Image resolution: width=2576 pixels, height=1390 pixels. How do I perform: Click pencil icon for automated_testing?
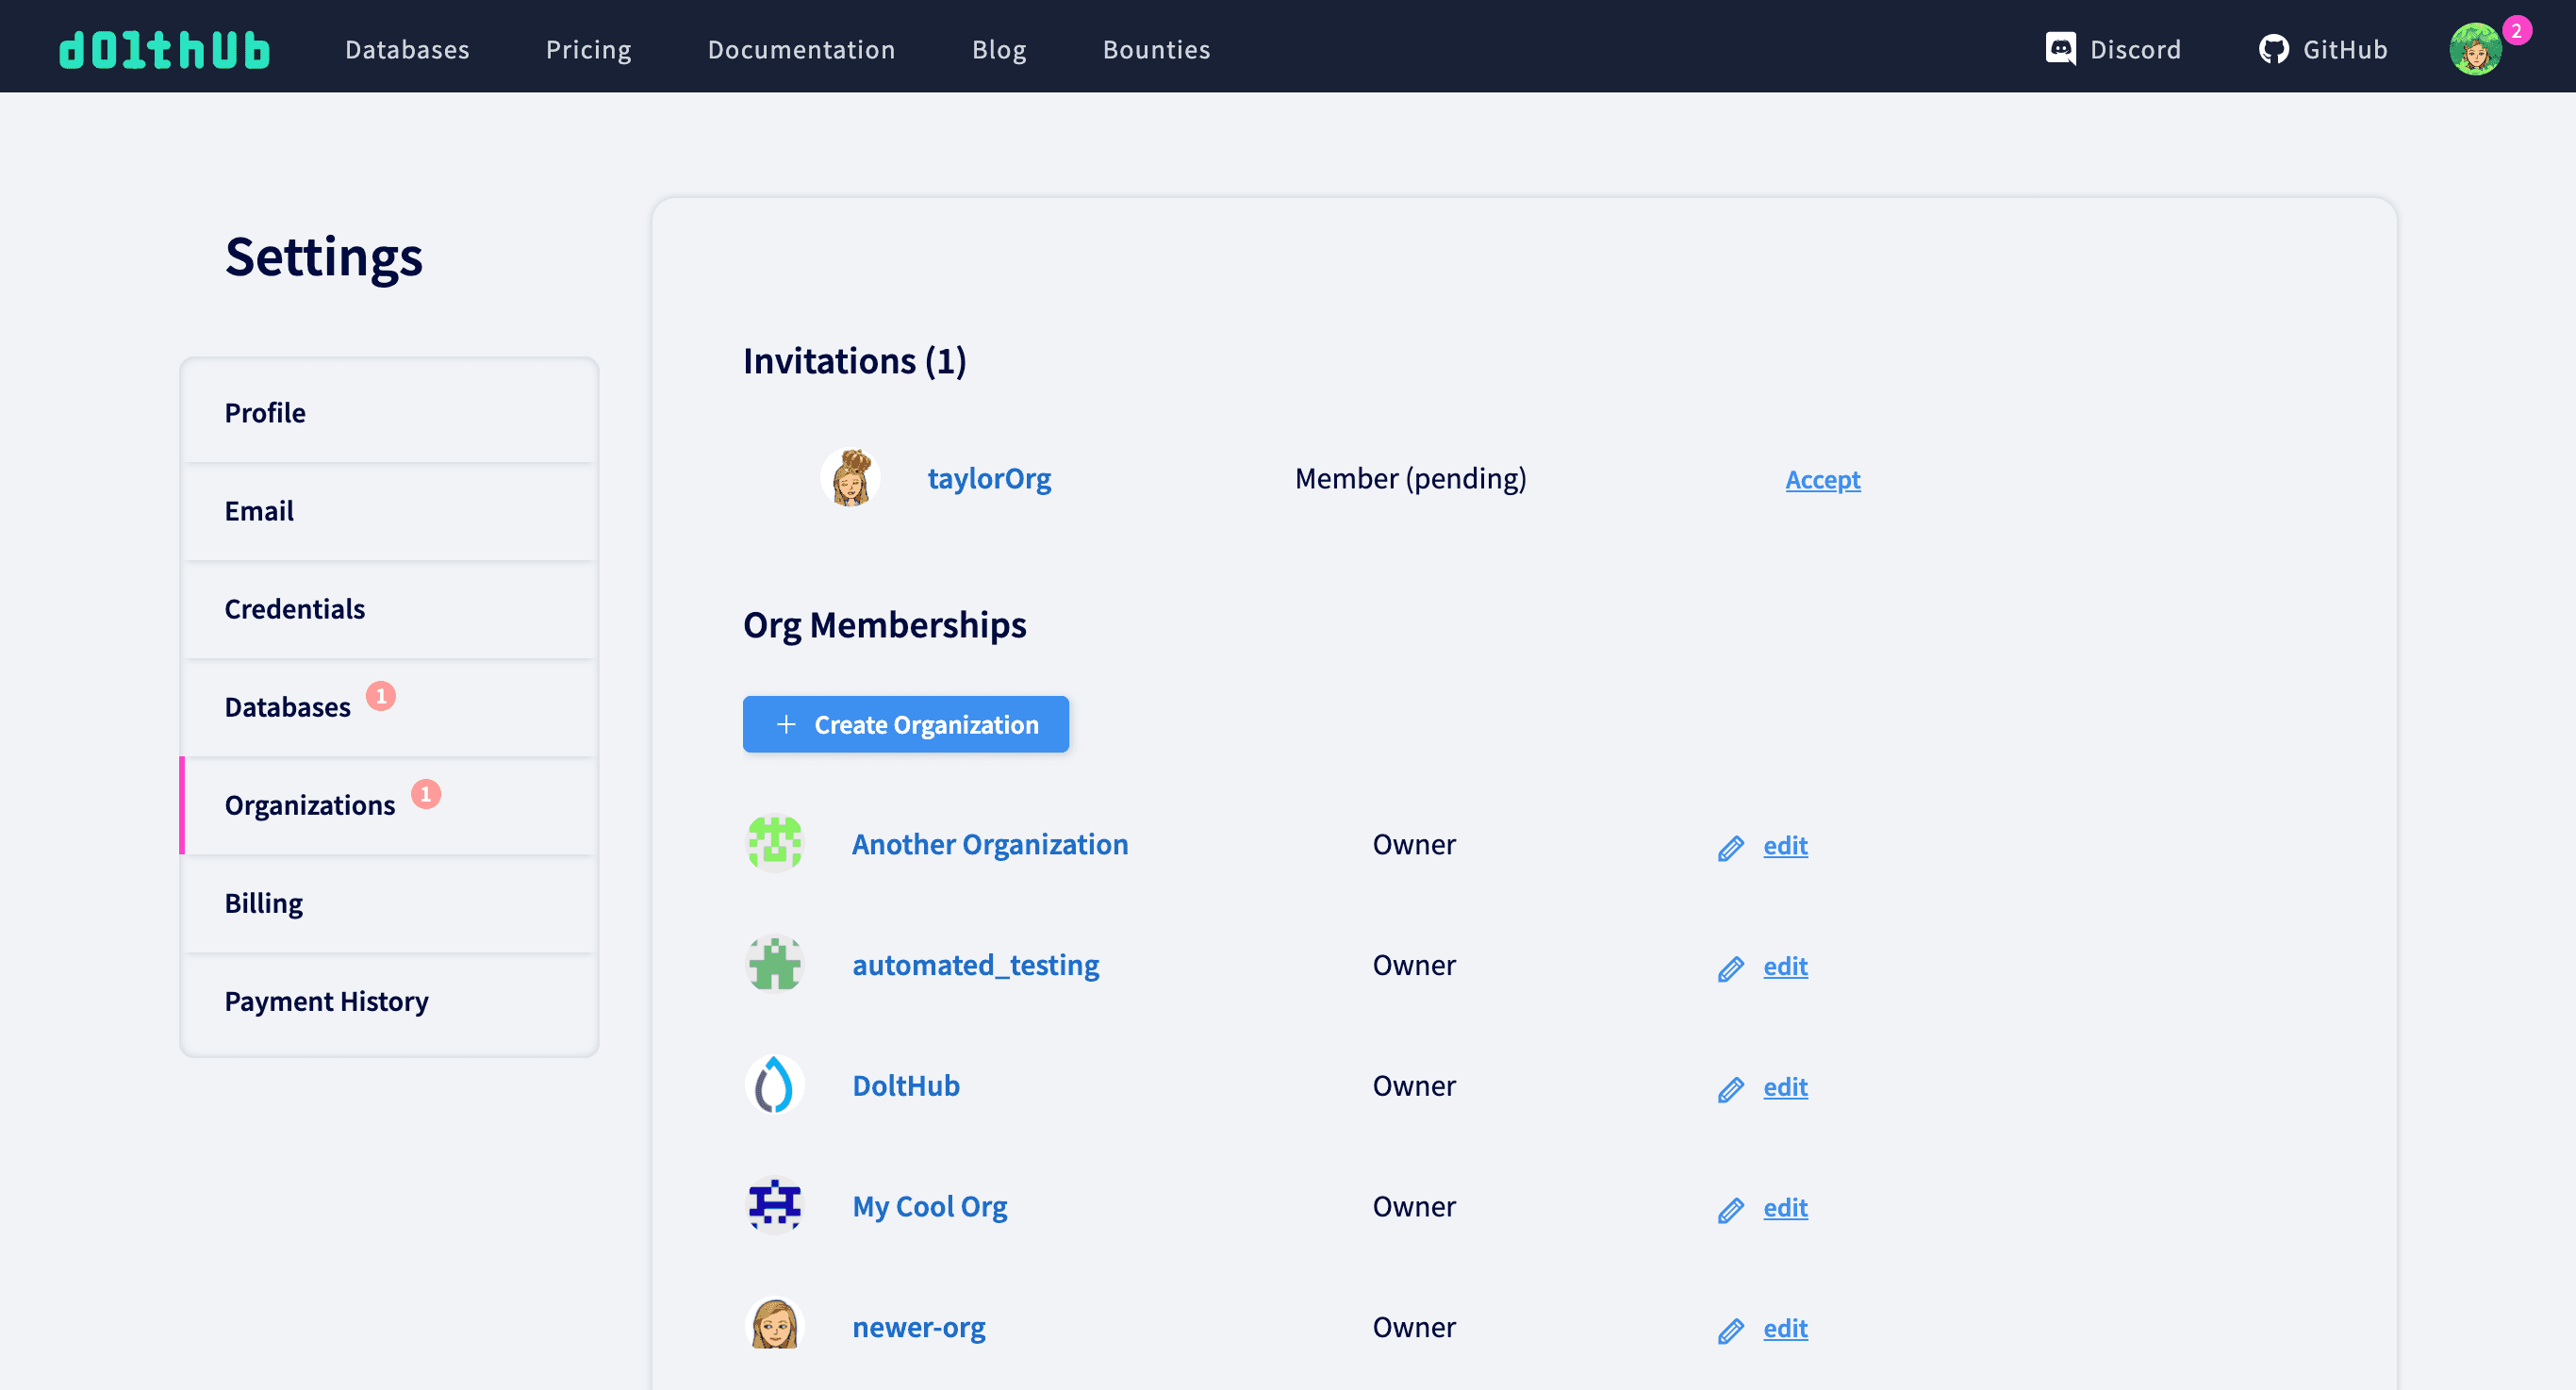click(x=1731, y=969)
